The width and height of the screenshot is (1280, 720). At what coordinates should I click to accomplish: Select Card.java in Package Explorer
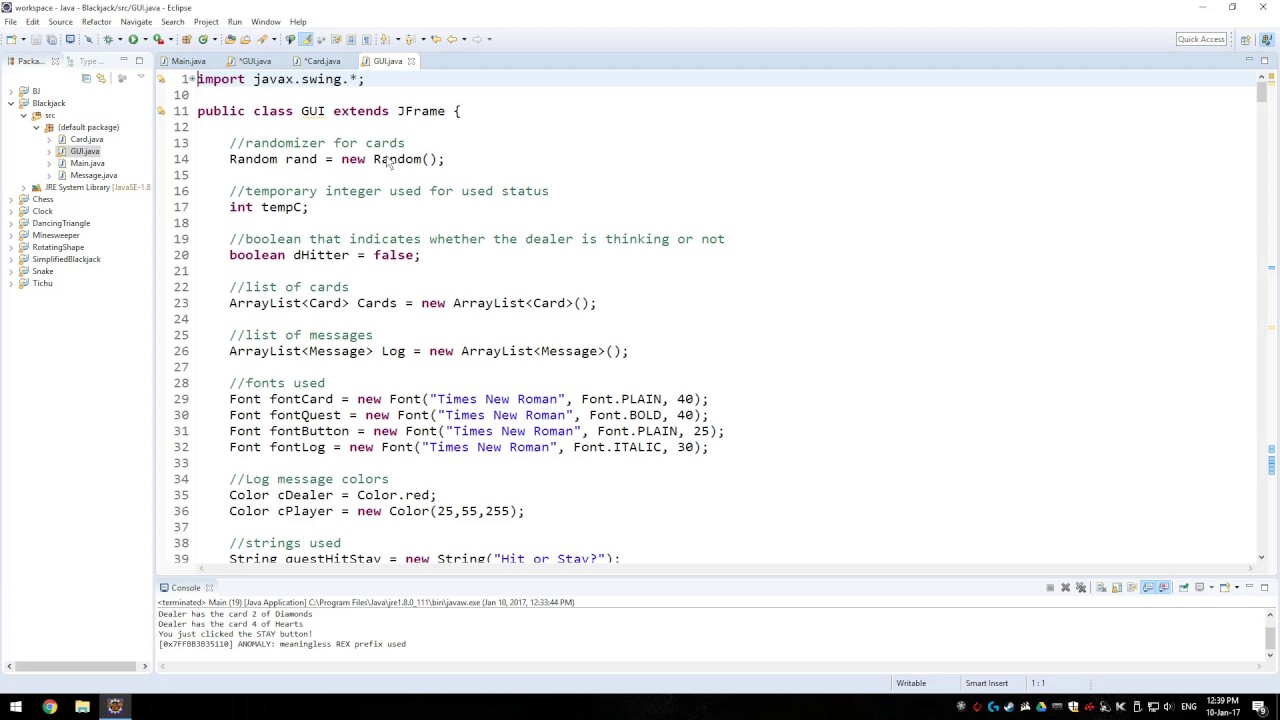tap(86, 139)
